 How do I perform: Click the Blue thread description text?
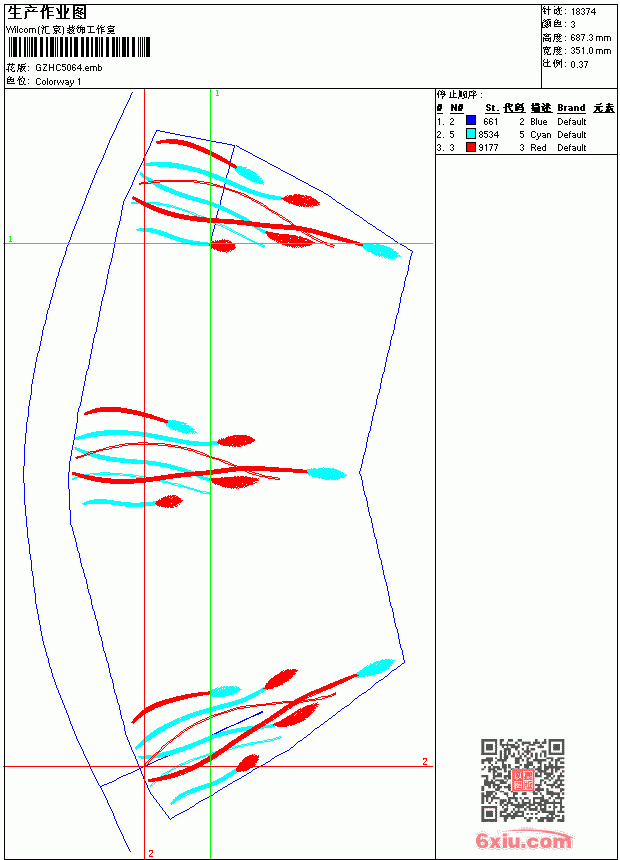(x=539, y=122)
